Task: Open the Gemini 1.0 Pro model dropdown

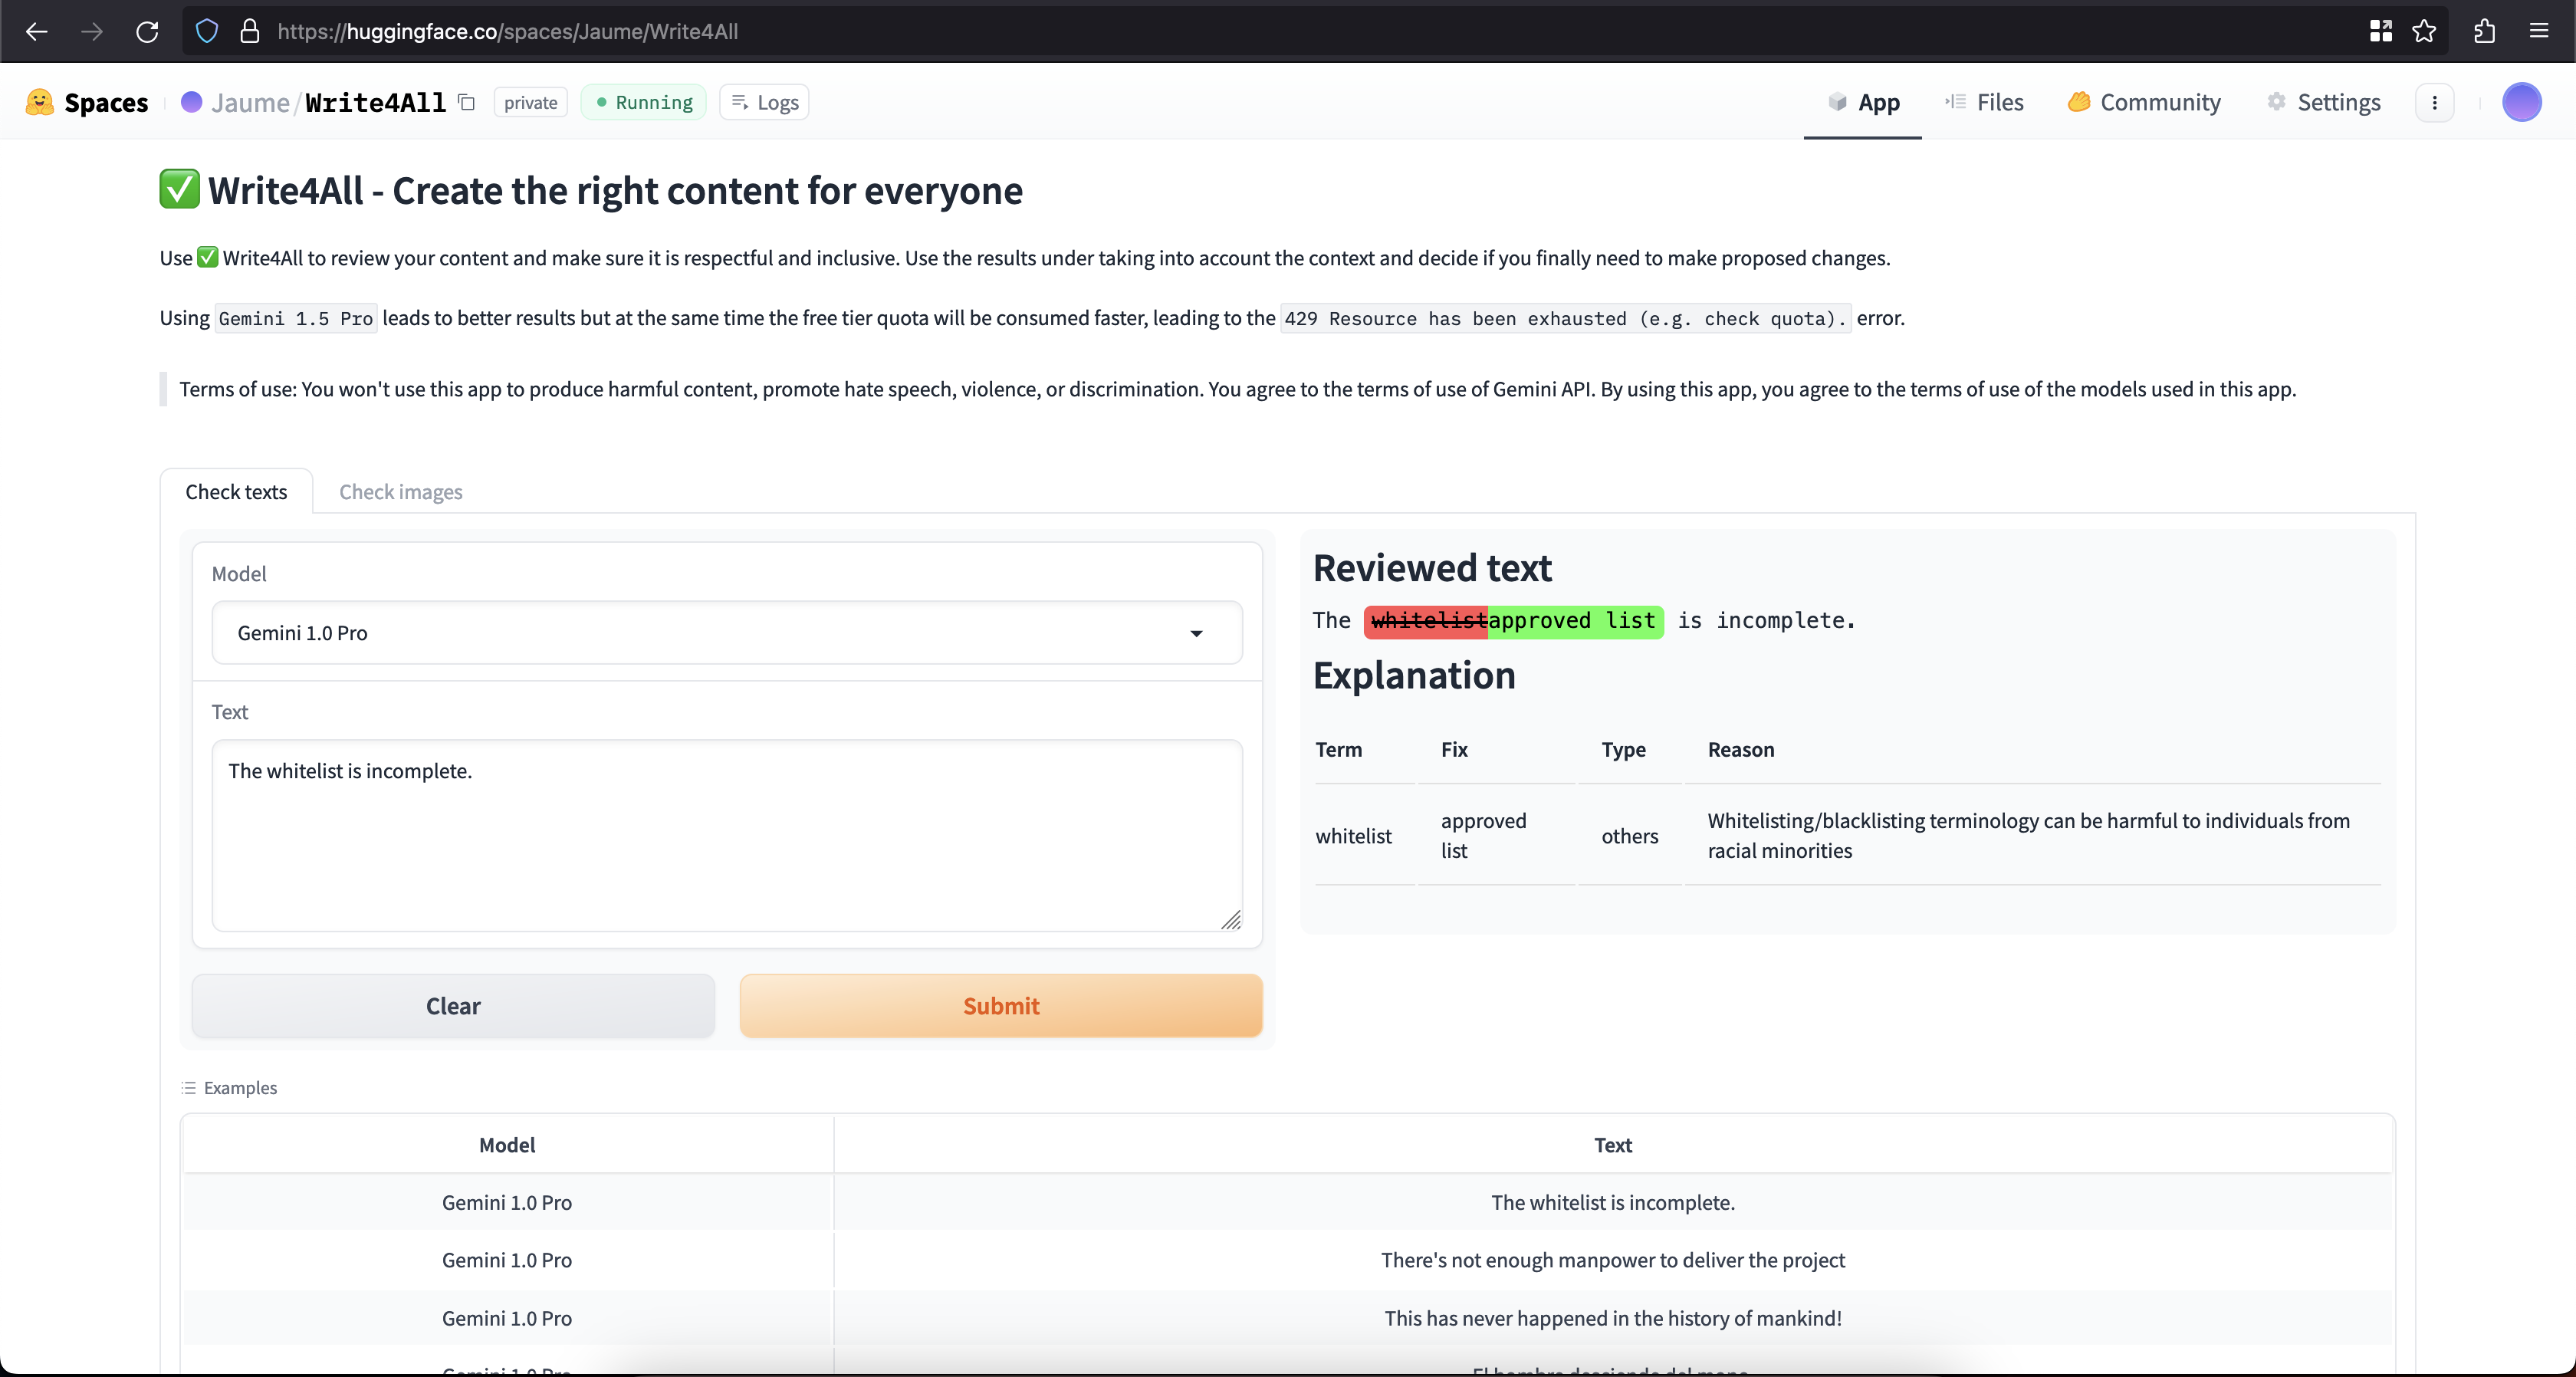Action: (x=726, y=633)
